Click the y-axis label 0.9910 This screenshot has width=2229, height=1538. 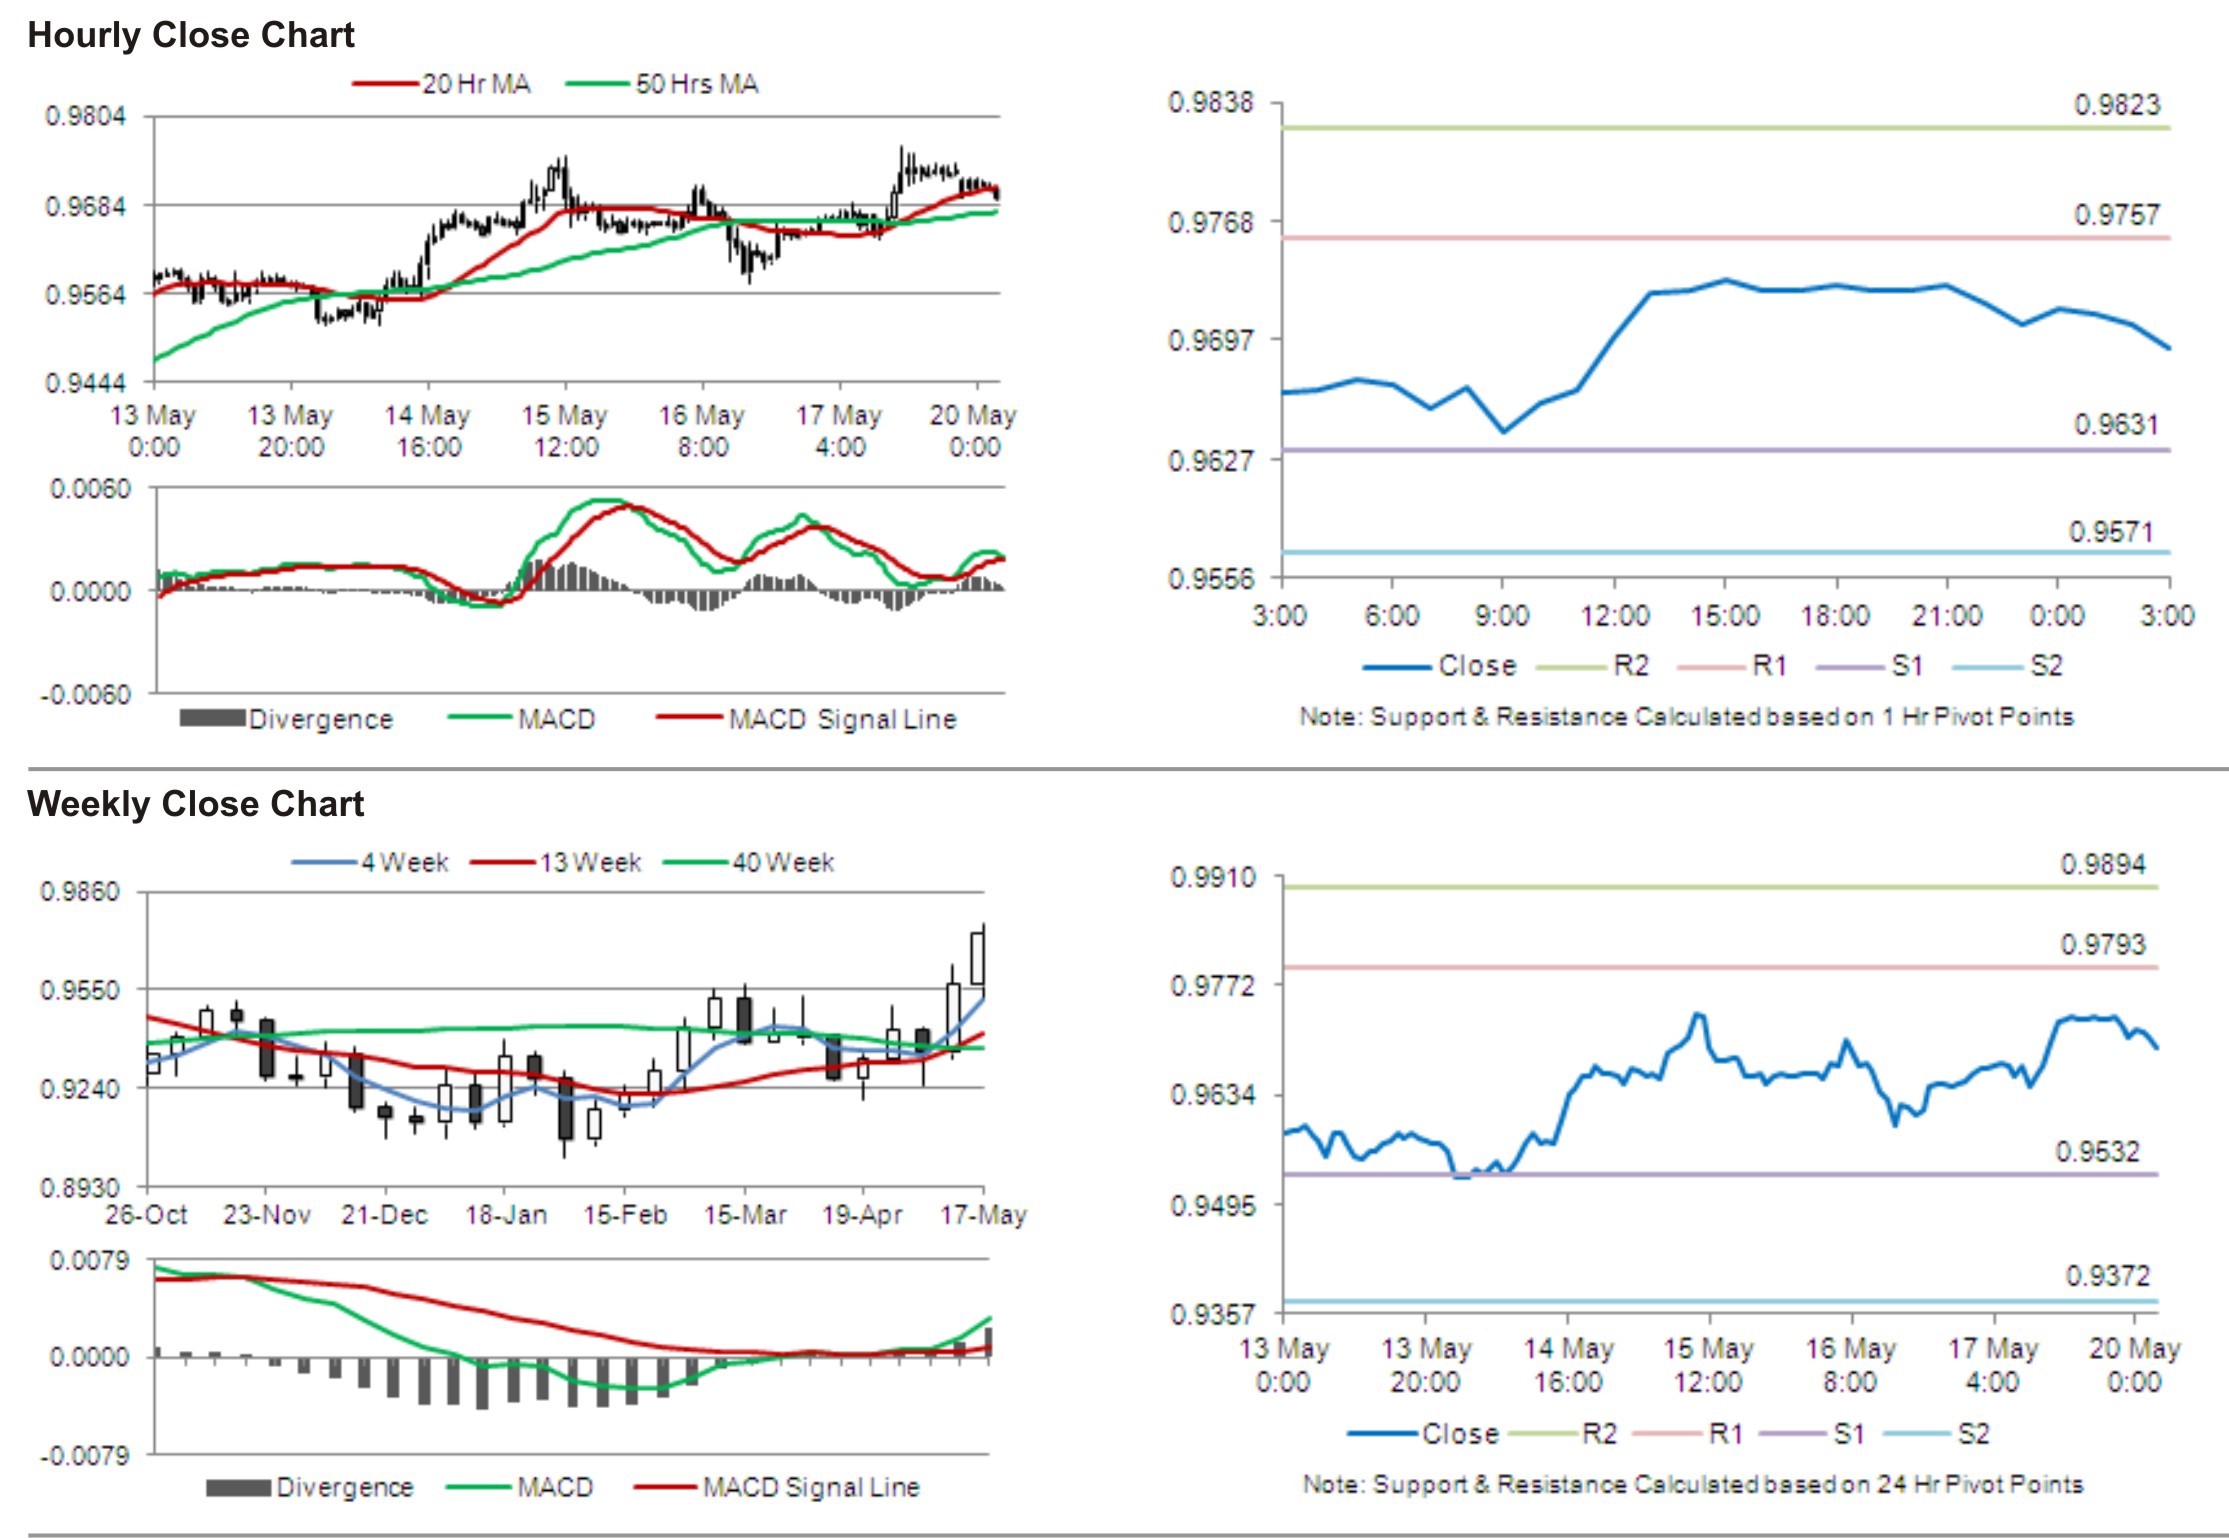(1213, 878)
